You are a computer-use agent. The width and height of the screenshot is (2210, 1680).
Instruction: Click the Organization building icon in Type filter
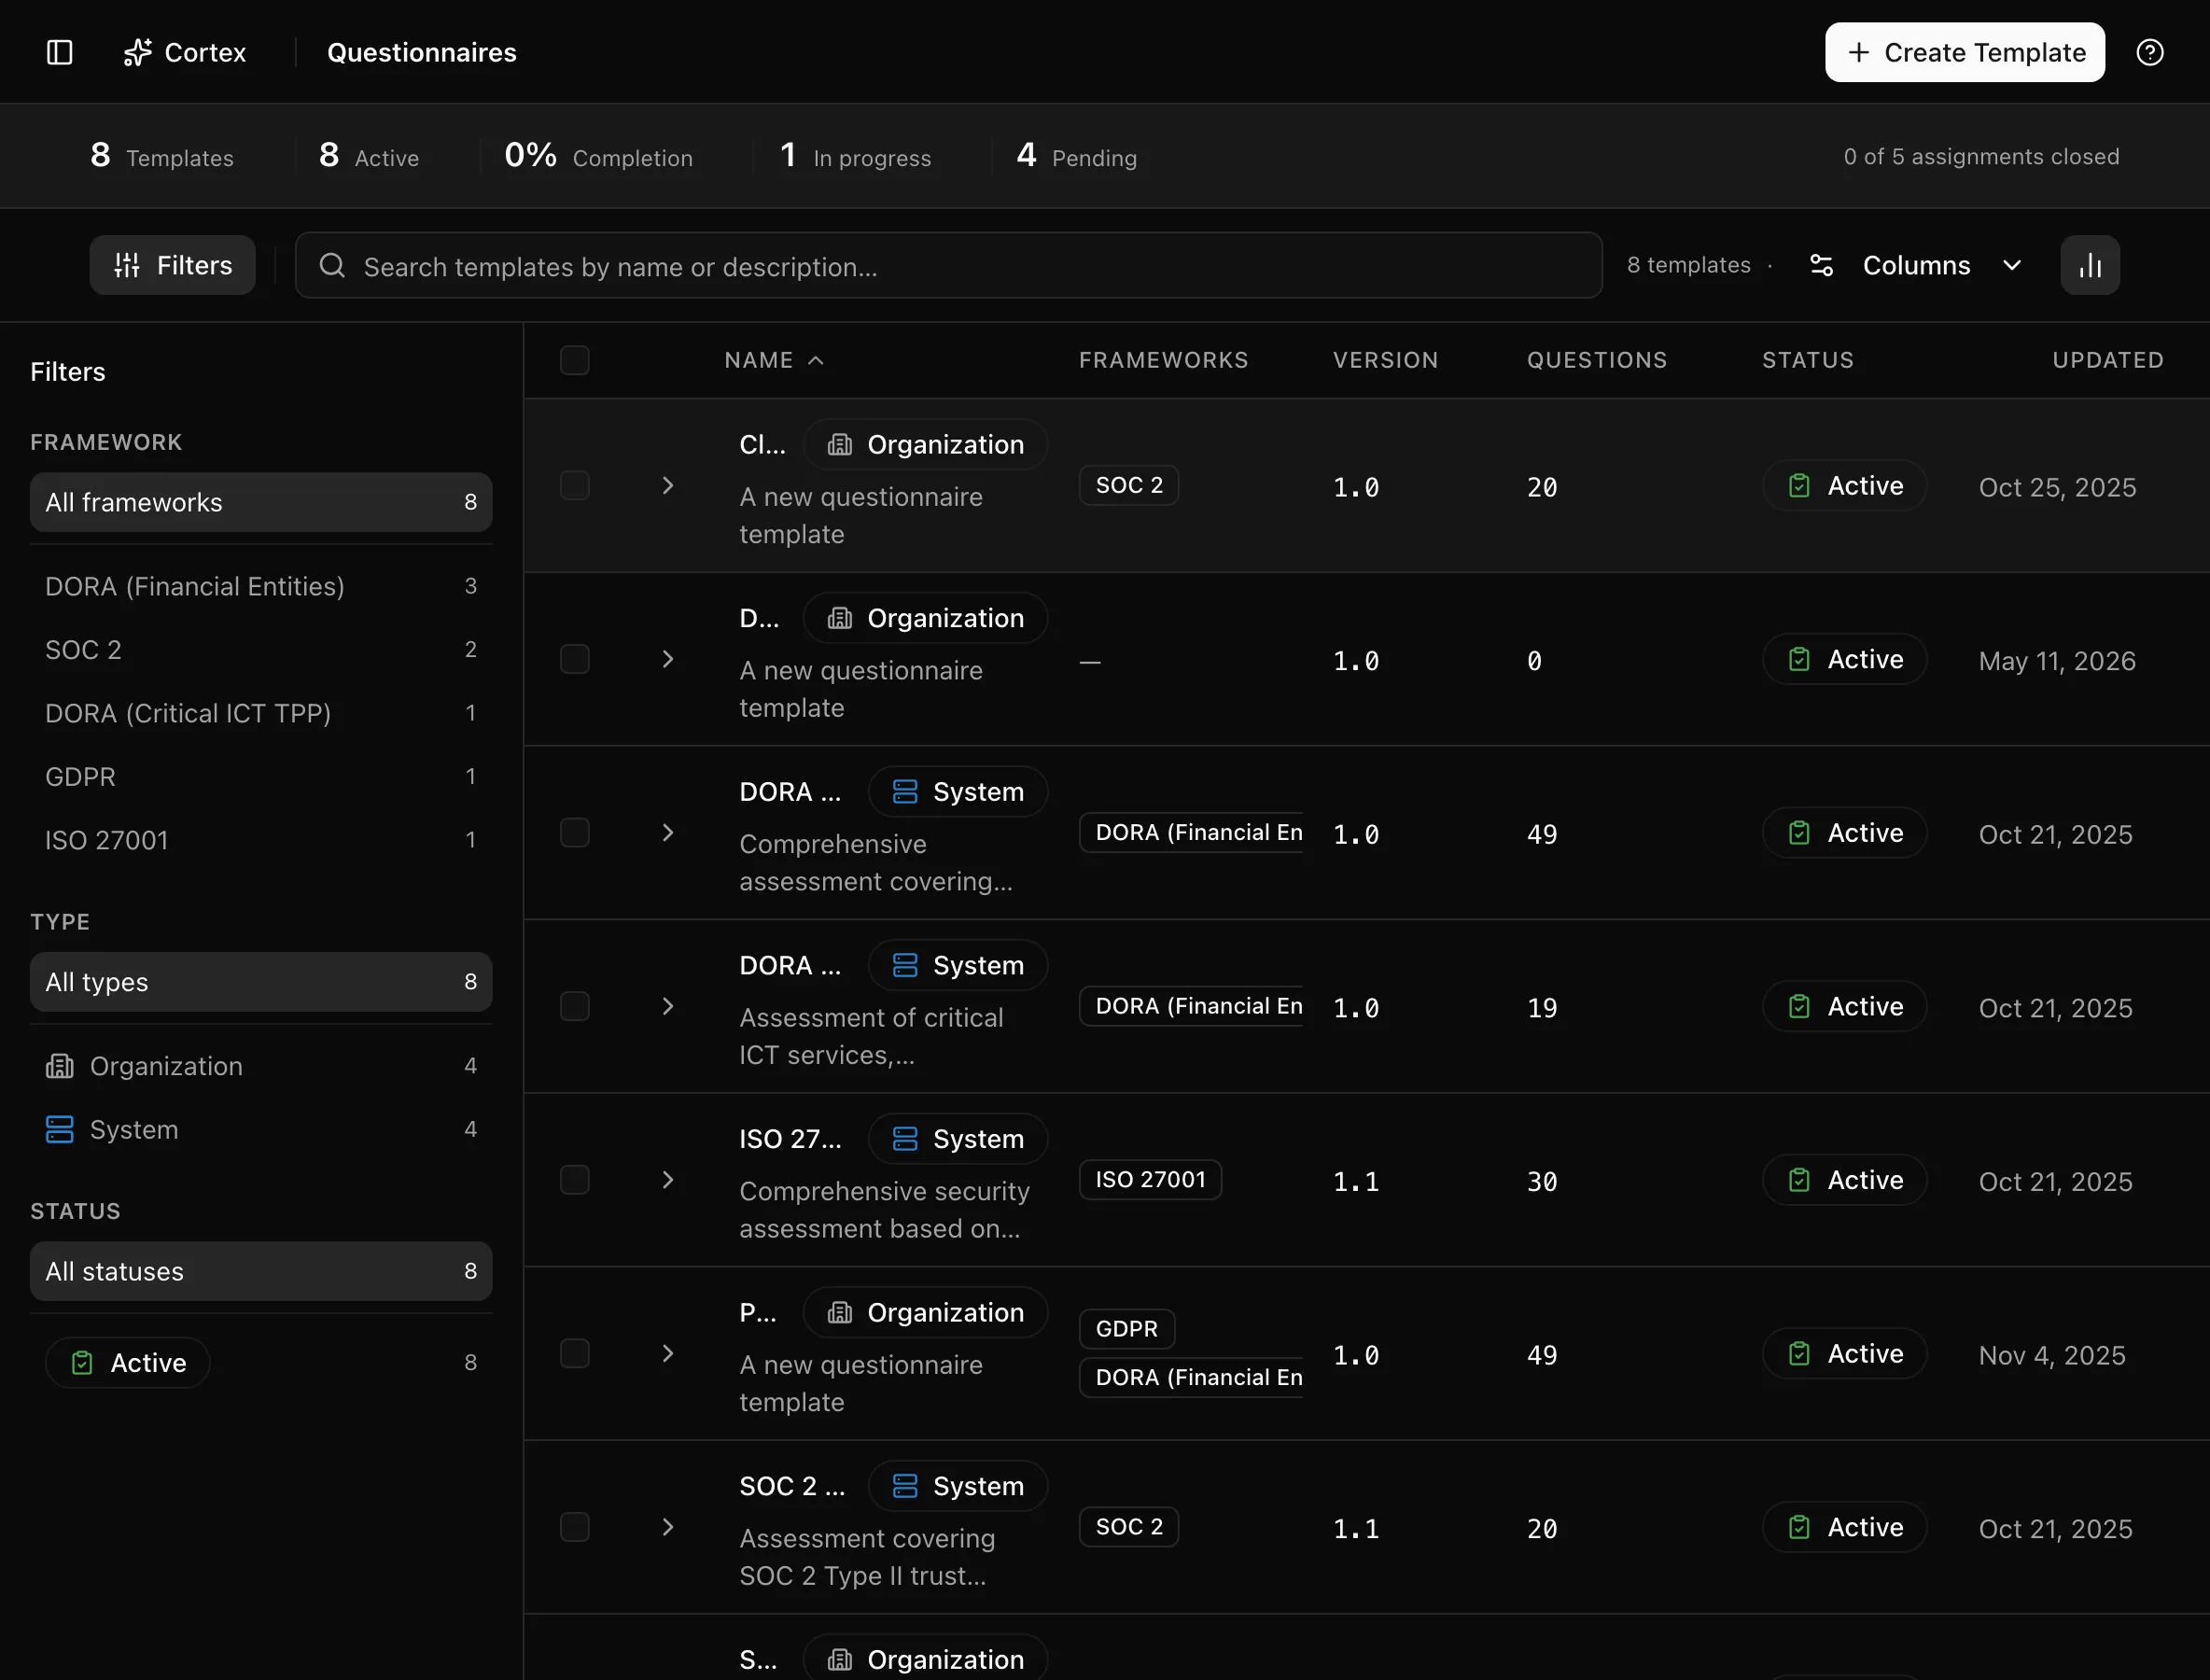[x=60, y=1066]
